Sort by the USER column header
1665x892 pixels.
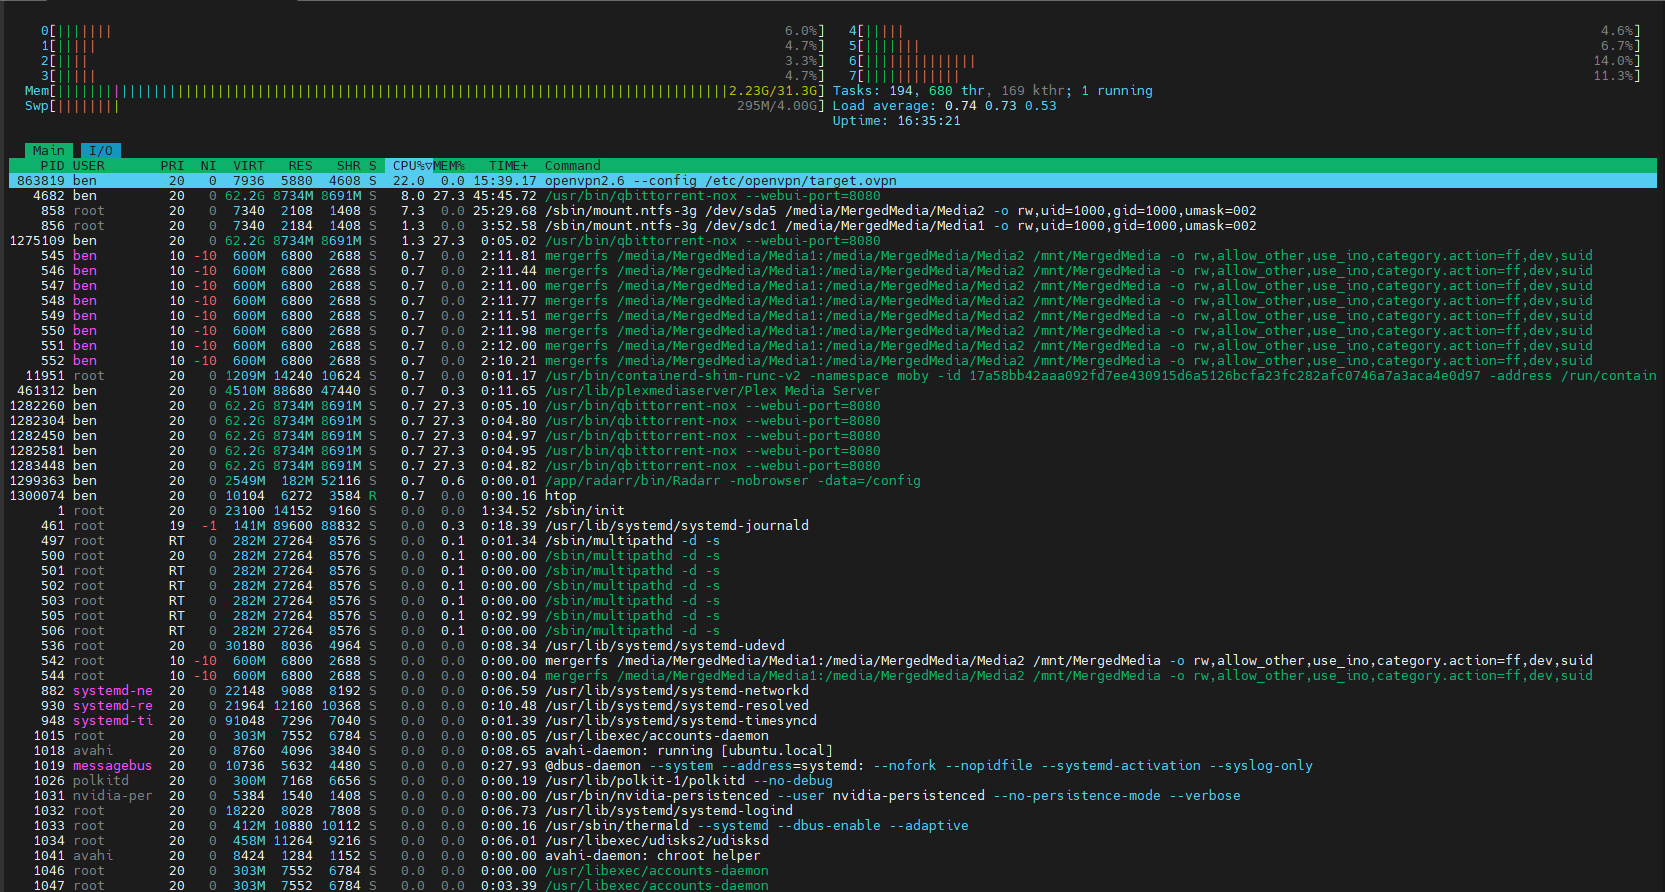click(x=89, y=166)
